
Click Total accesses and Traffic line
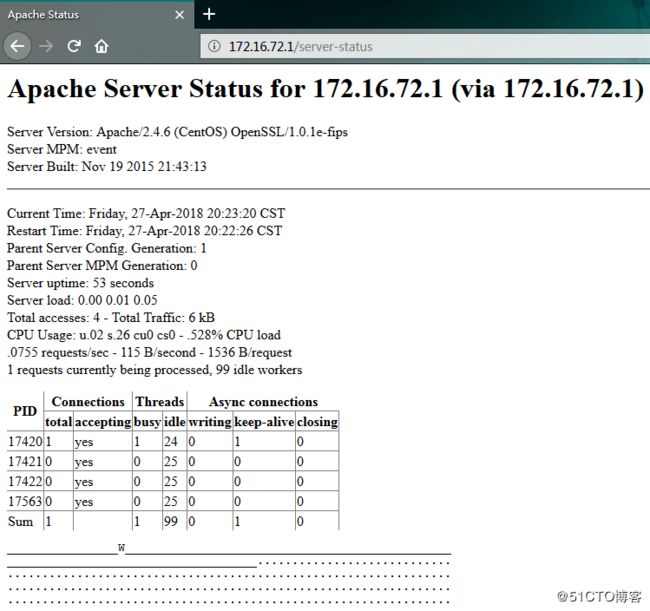pyautogui.click(x=111, y=318)
